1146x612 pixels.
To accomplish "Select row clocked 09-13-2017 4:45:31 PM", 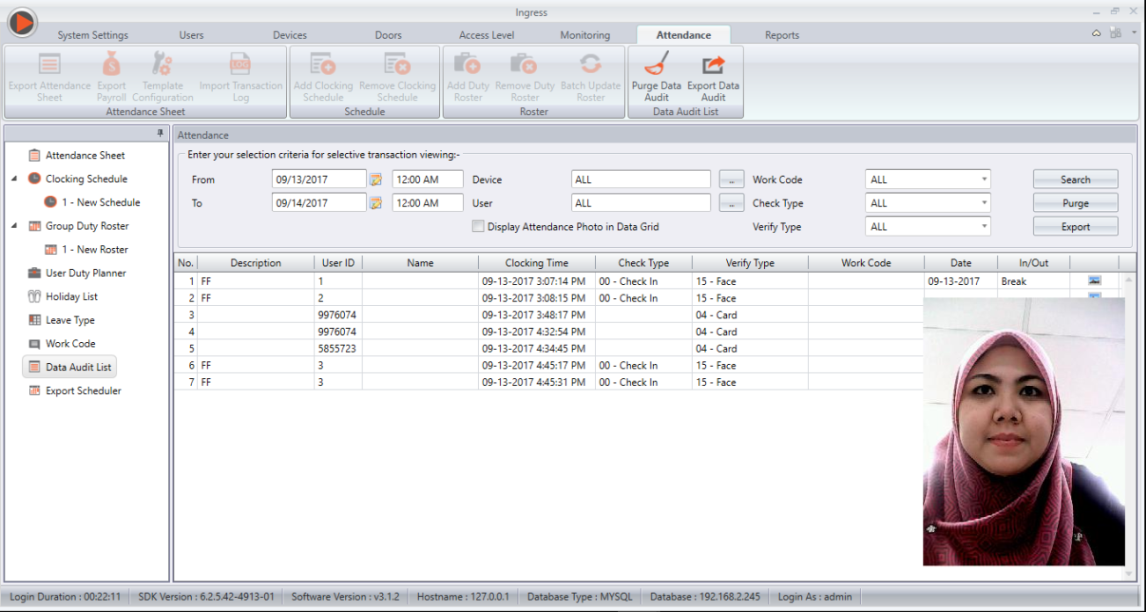I will [x=548, y=382].
